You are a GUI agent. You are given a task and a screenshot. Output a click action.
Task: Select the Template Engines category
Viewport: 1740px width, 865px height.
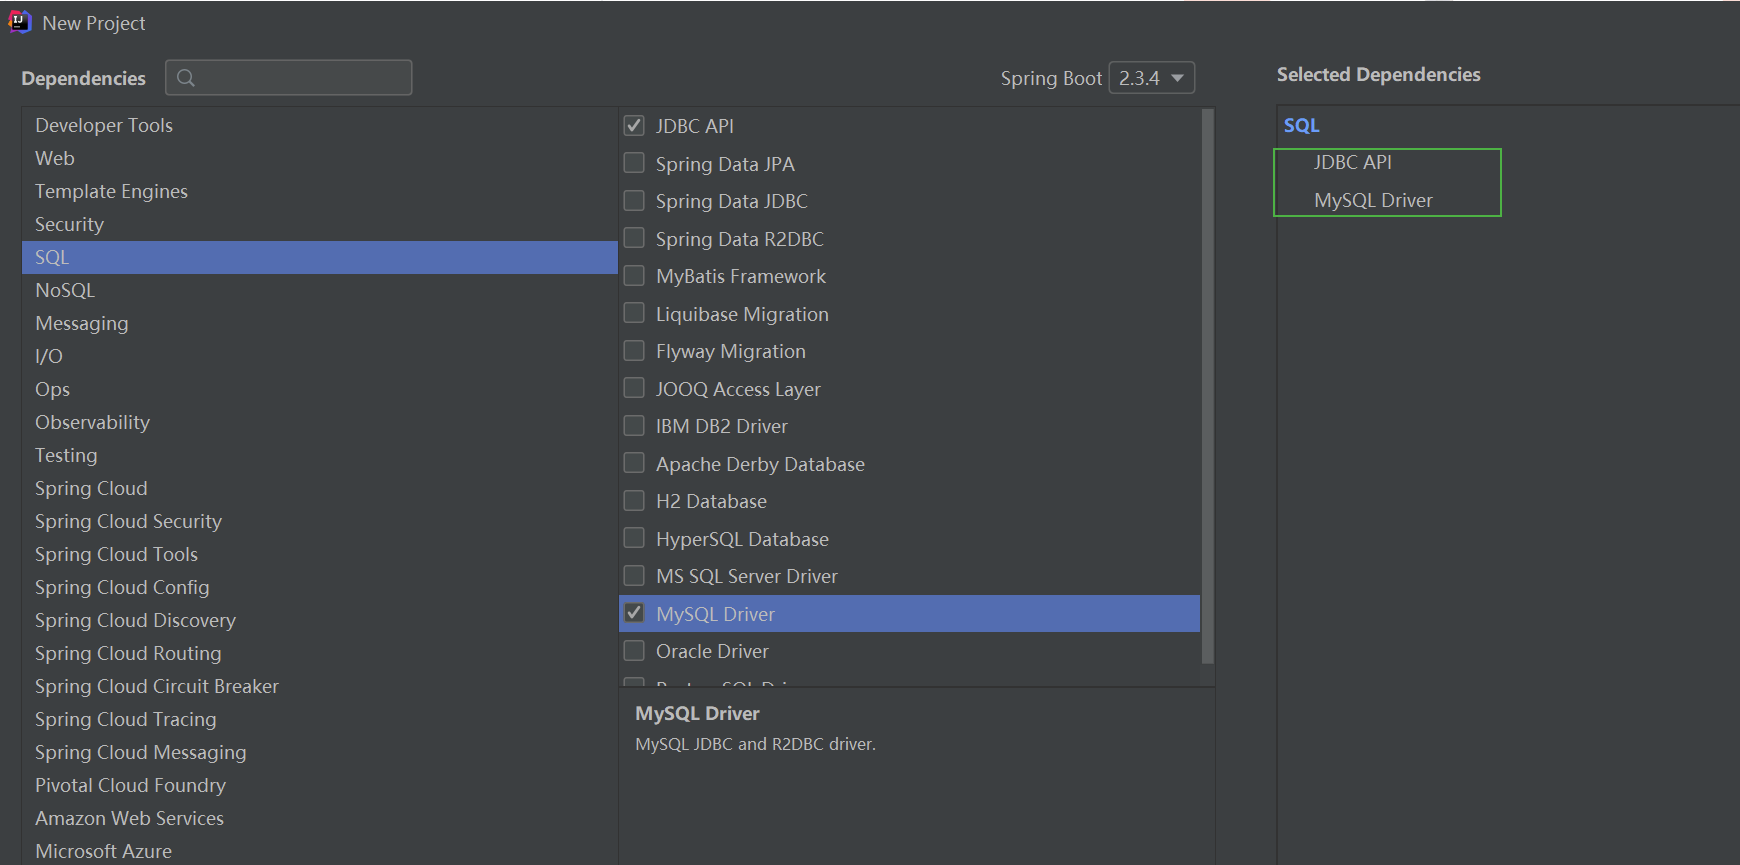point(320,191)
